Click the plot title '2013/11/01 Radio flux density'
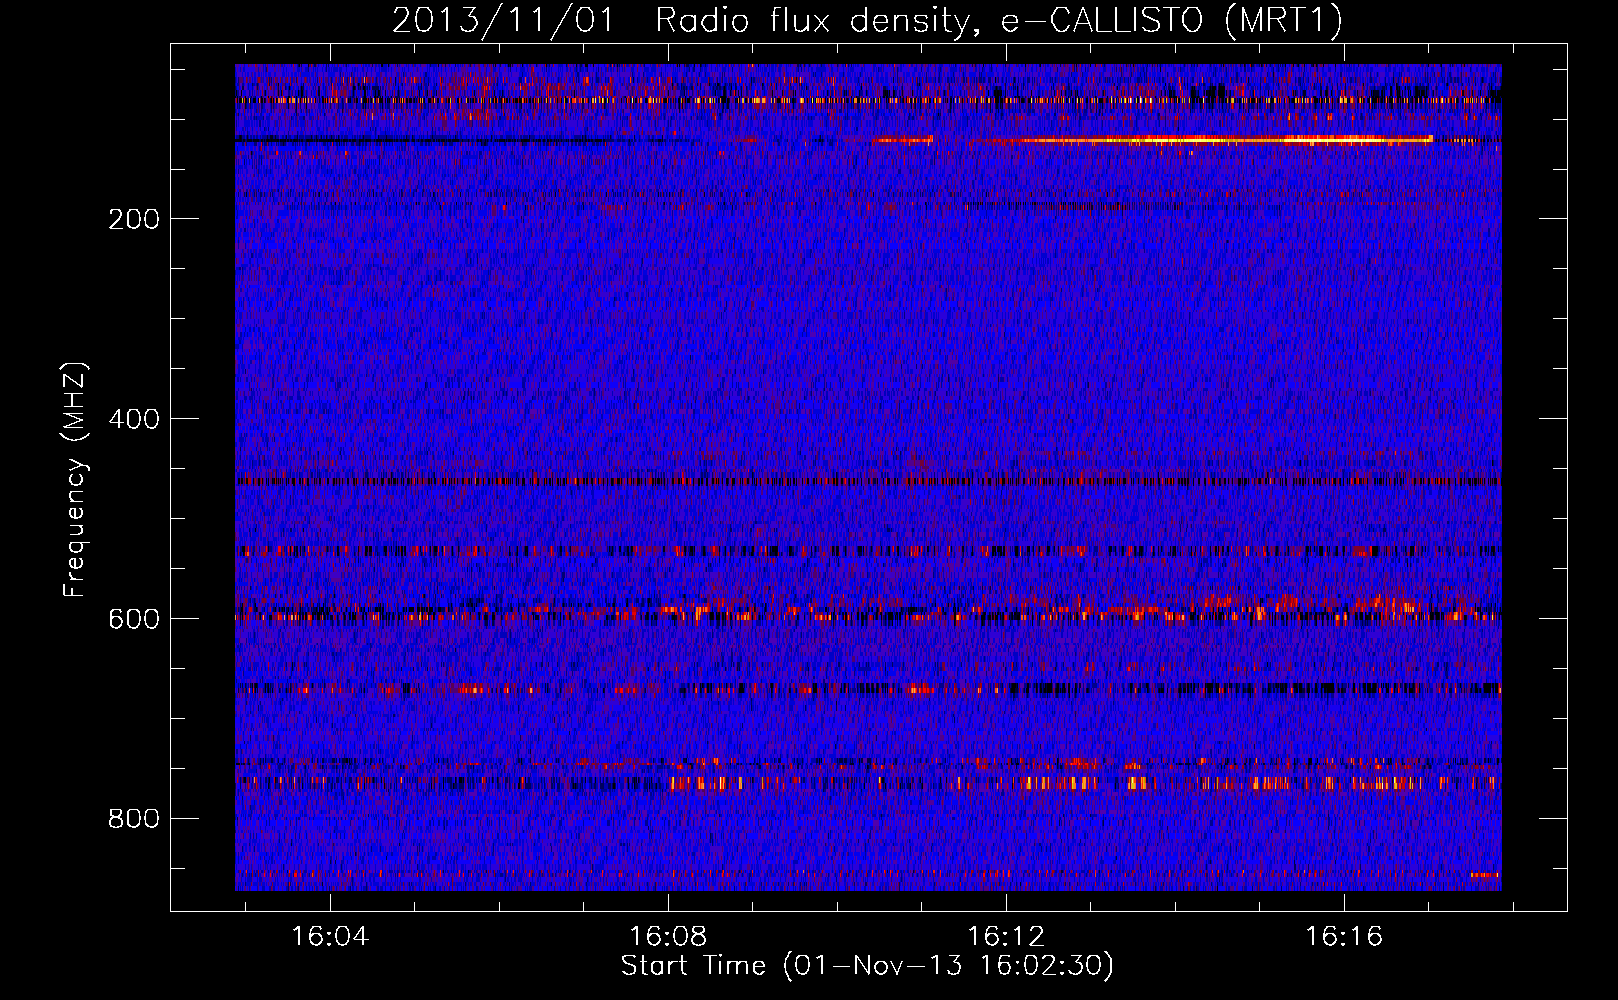This screenshot has height=1000, width=1618. pyautogui.click(x=867, y=20)
